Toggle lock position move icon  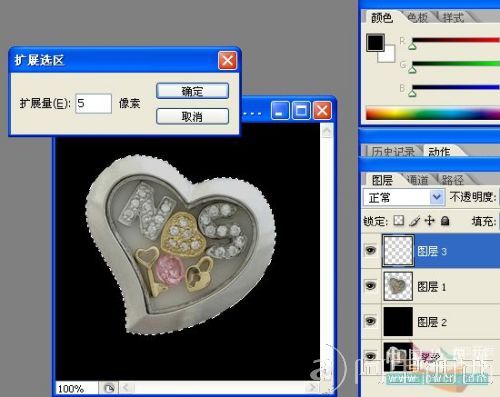pyautogui.click(x=430, y=220)
